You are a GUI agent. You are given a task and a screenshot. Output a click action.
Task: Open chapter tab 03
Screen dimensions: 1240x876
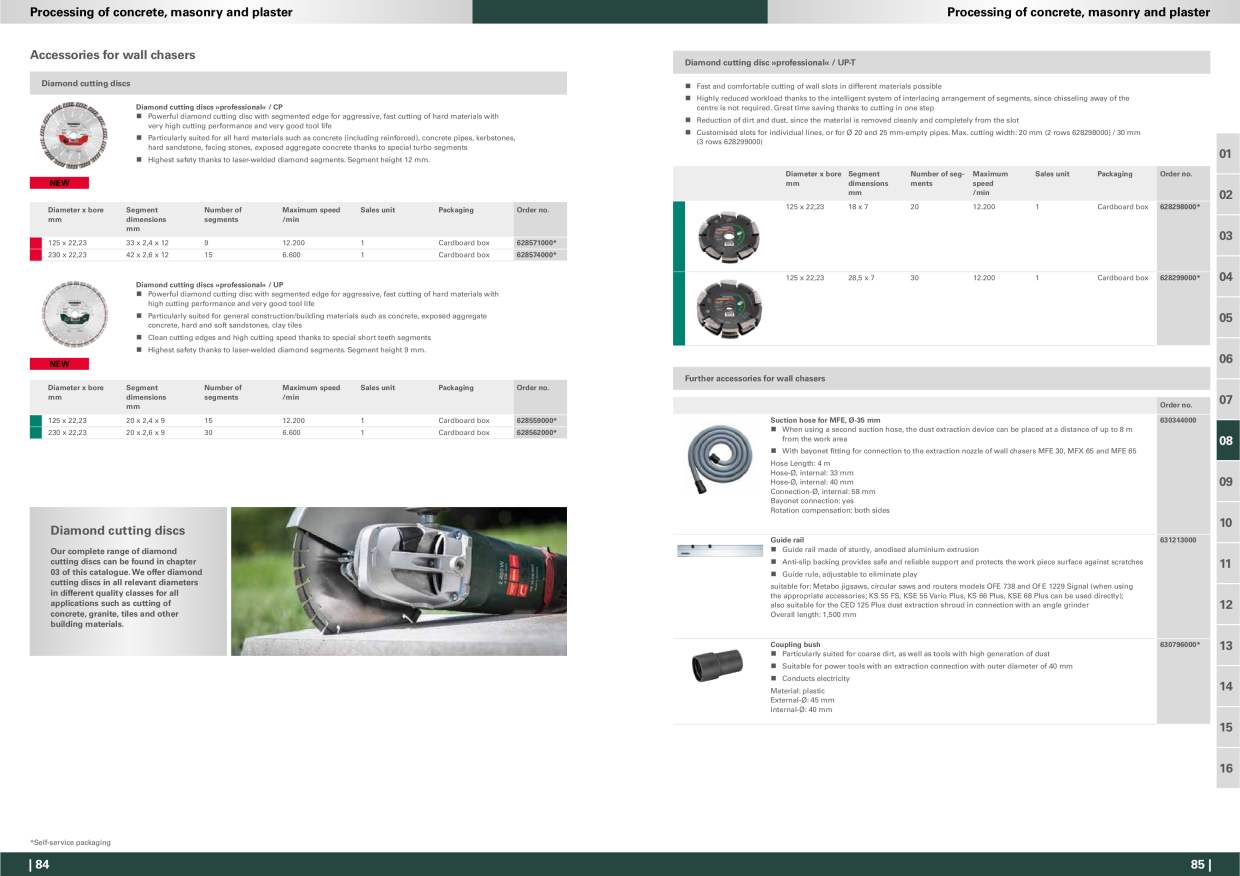1227,235
